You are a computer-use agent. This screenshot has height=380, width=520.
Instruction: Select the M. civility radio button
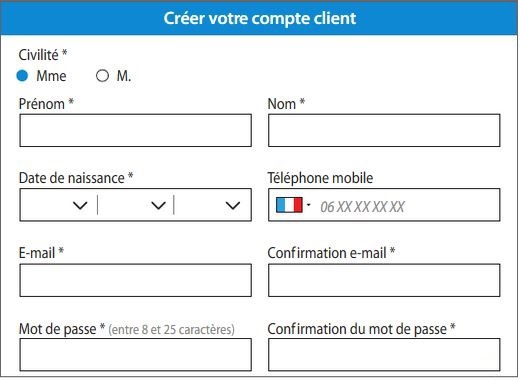point(102,76)
